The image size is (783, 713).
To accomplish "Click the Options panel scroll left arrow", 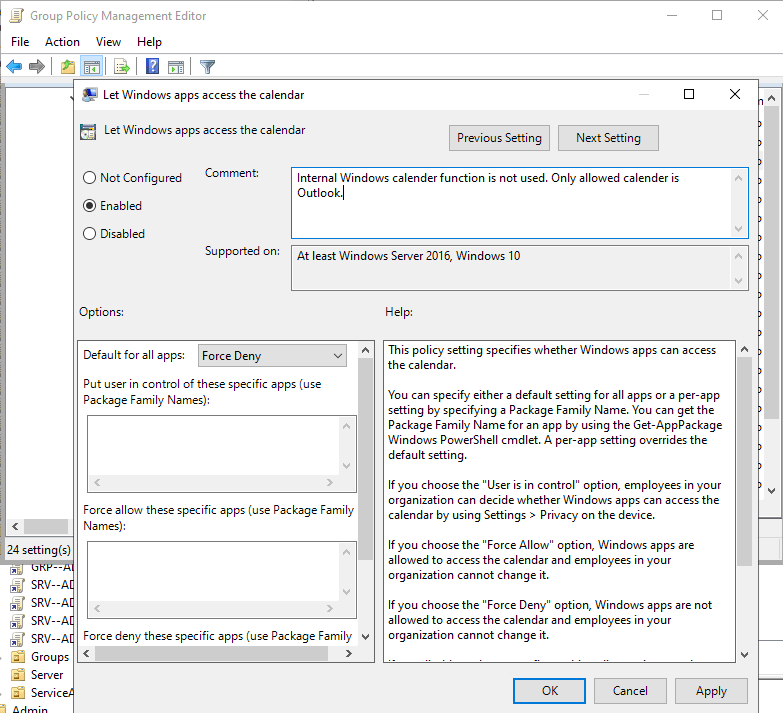I will [x=86, y=653].
